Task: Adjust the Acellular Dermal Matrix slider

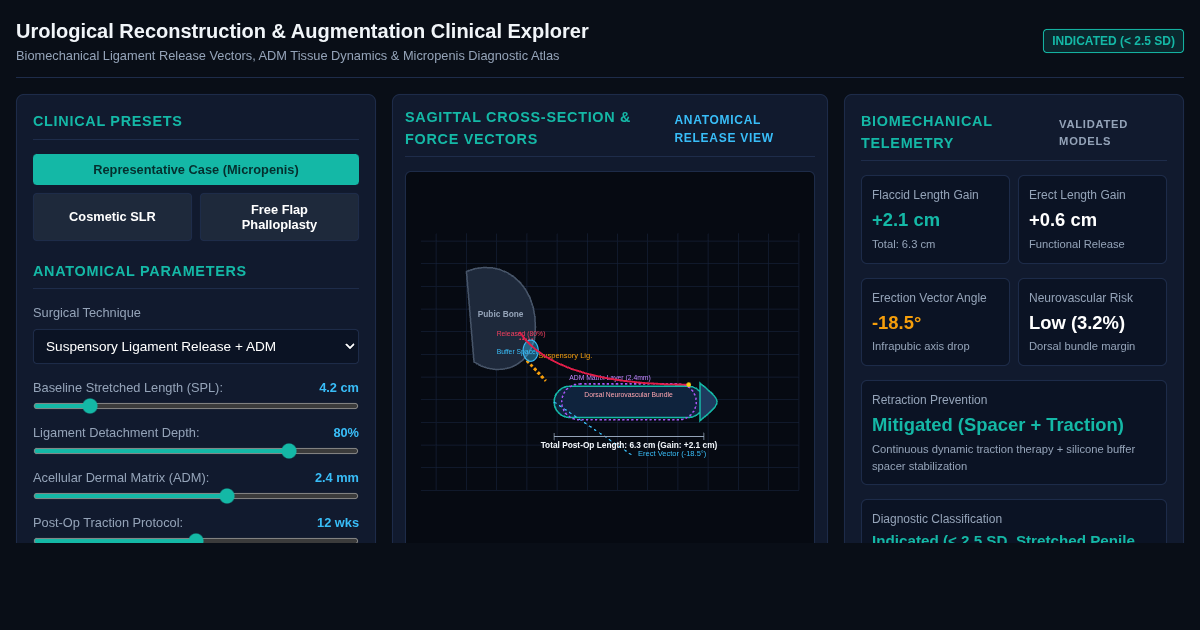Action: tap(196, 496)
